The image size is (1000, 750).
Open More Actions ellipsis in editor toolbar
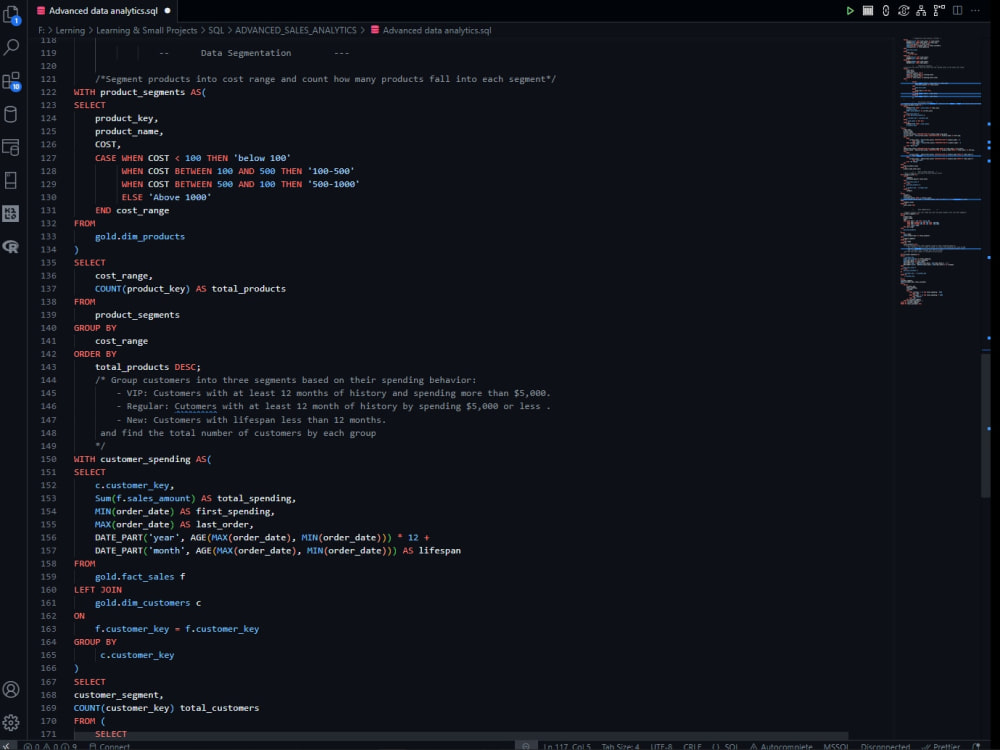pyautogui.click(x=975, y=11)
